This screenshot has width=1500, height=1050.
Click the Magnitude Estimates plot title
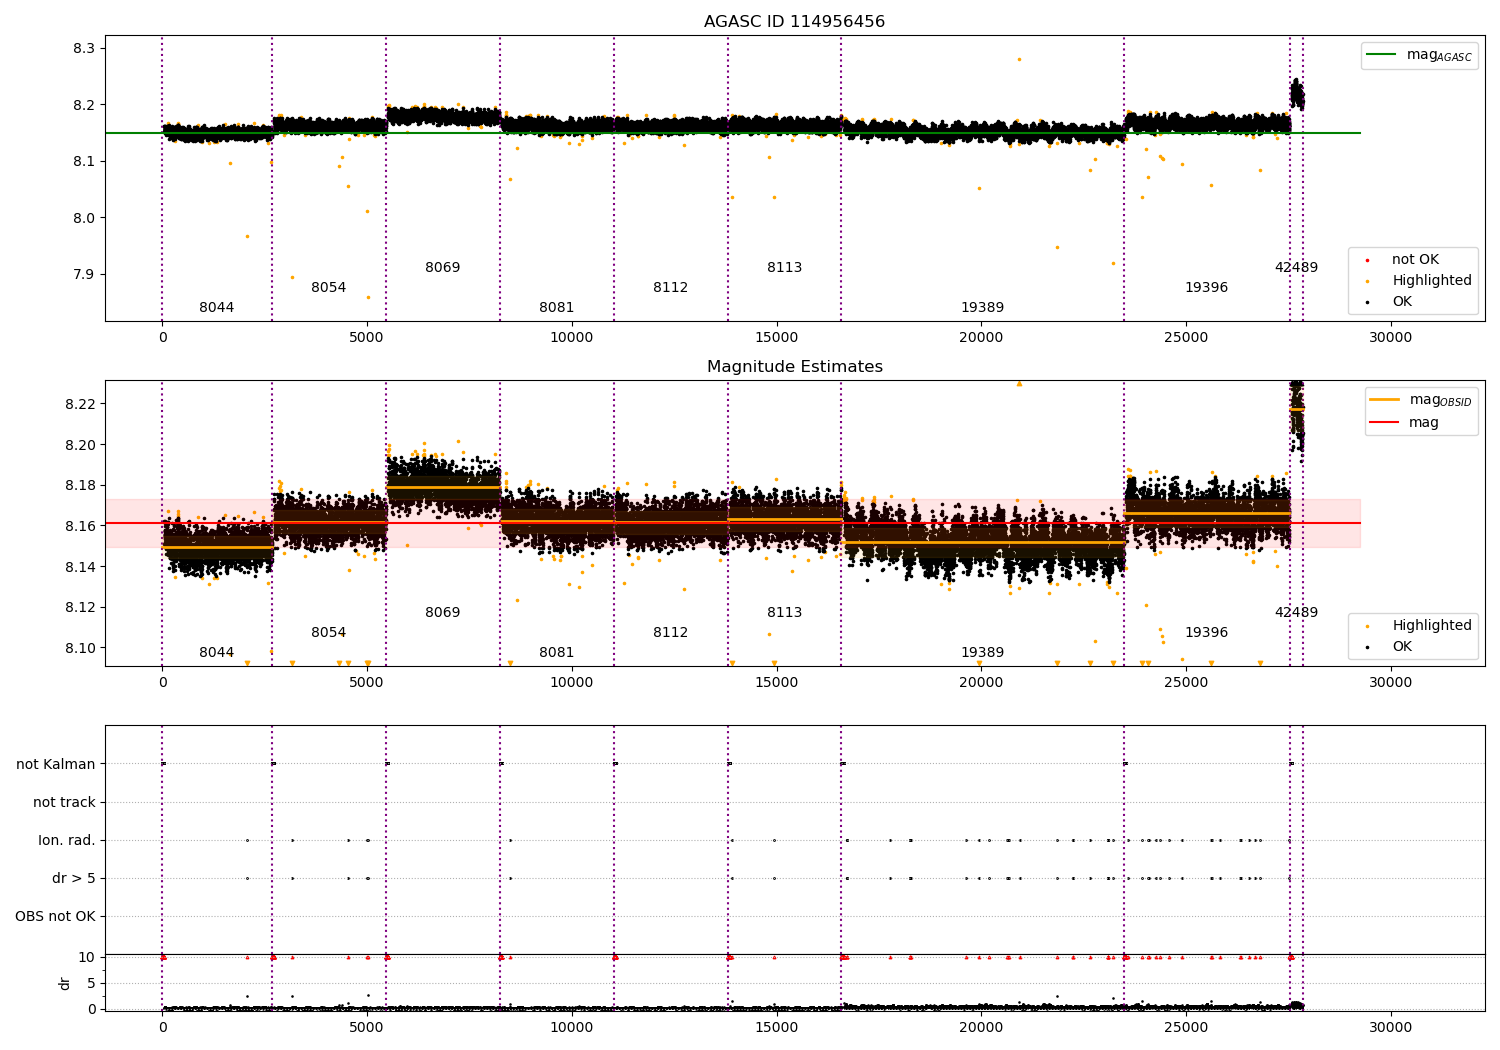click(x=794, y=367)
